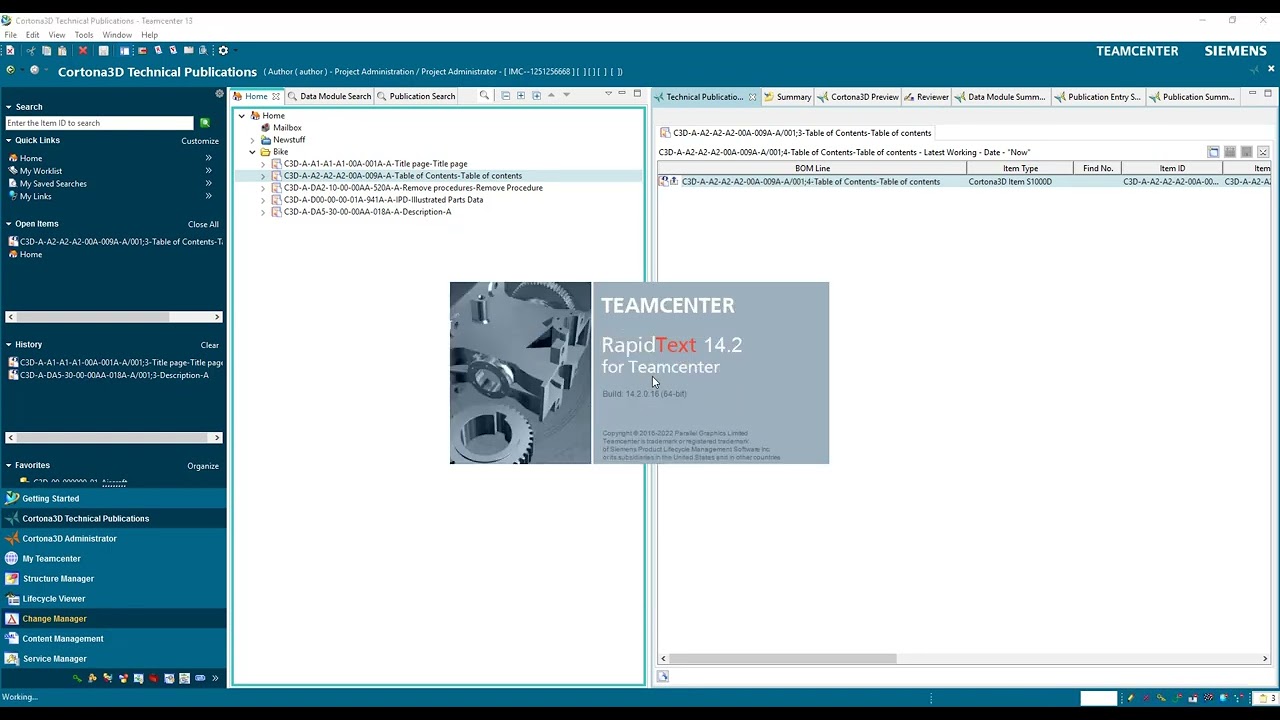Open Structure Manager perspective
This screenshot has width=1280, height=720.
tap(58, 579)
